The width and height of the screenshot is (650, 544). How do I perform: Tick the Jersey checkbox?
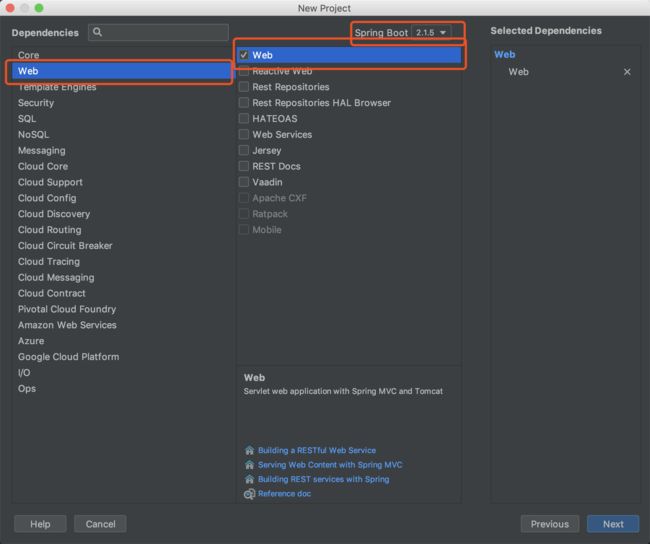244,150
